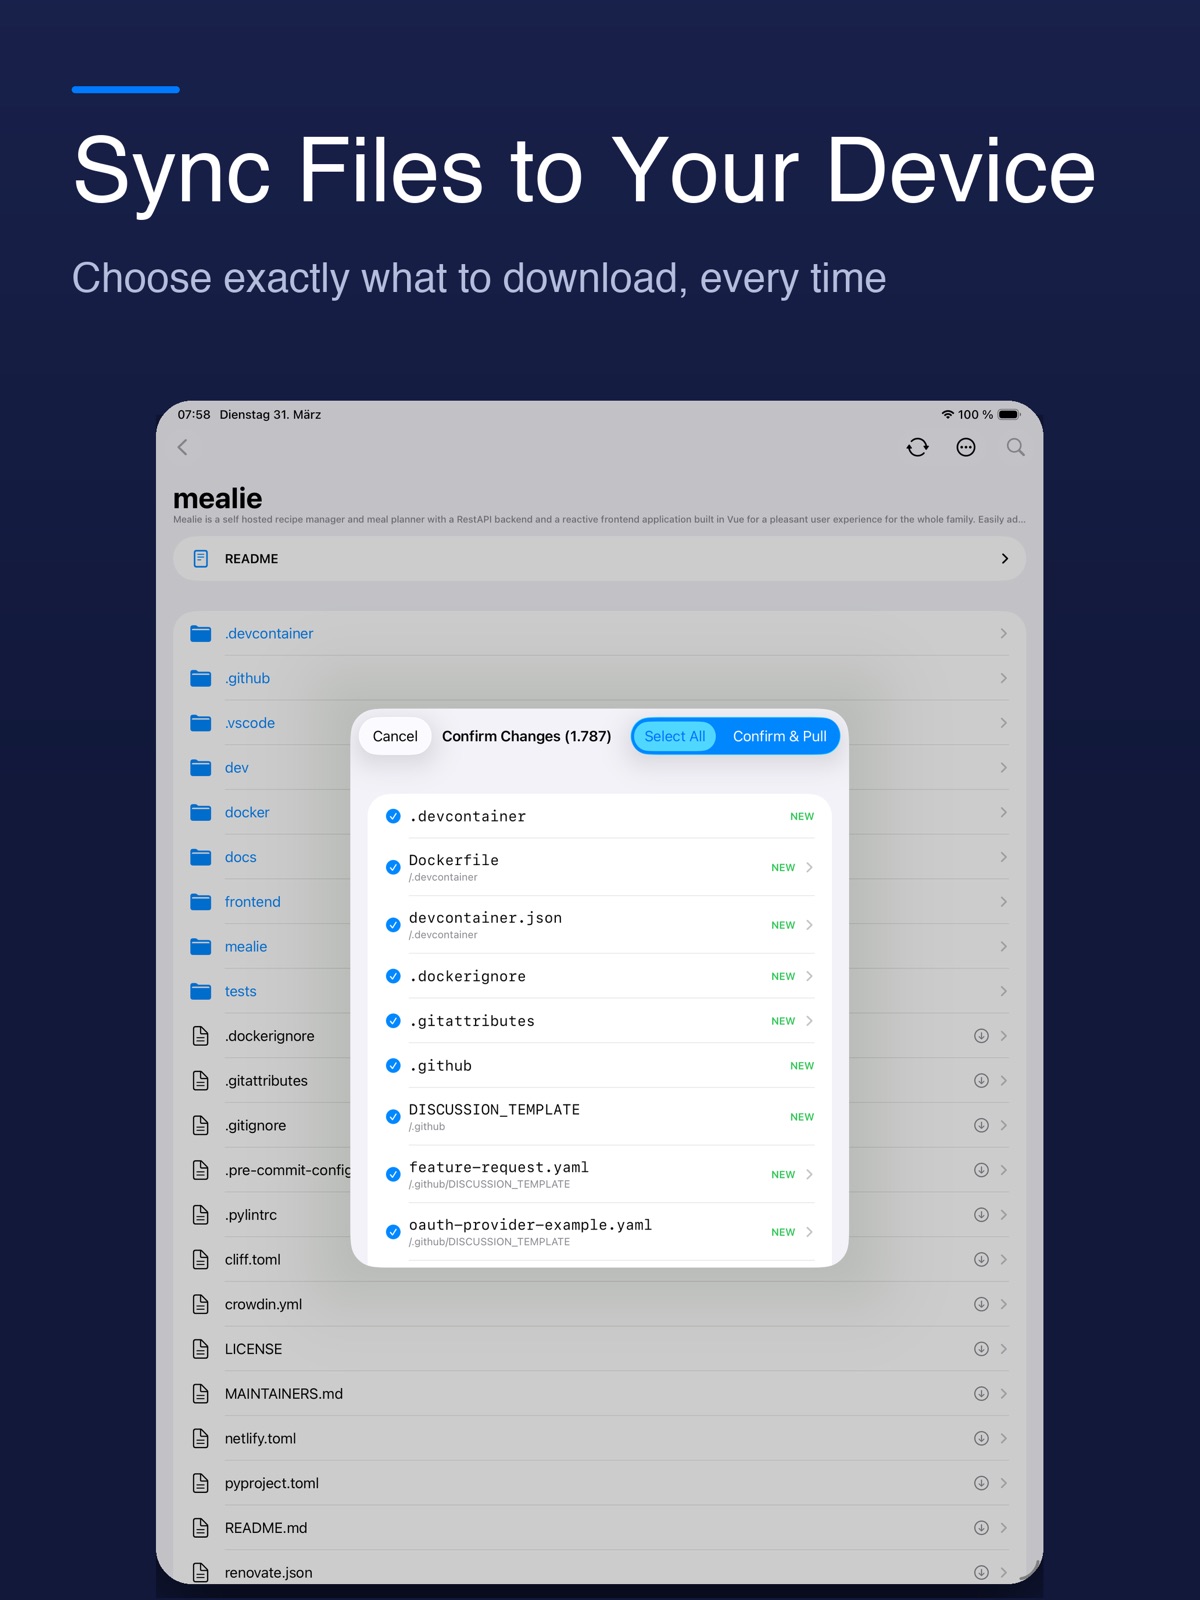The image size is (1200, 1600).
Task: Tap the chevron on the .devcontainer folder row
Action: click(1003, 633)
